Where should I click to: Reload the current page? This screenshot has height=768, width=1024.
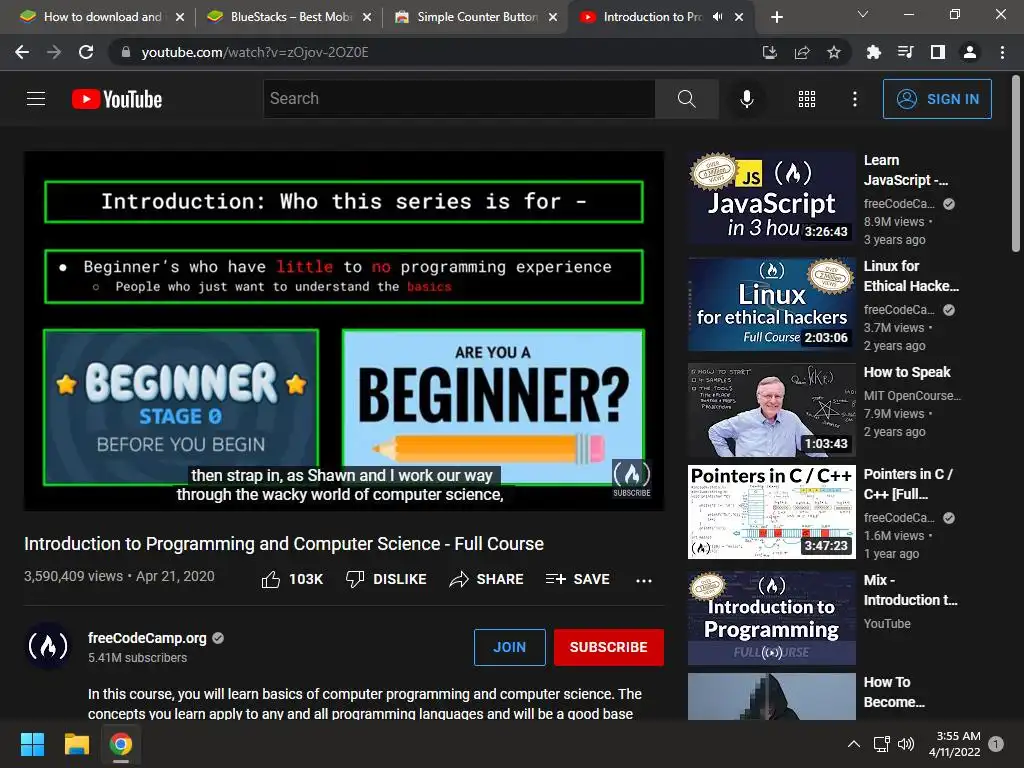tap(86, 52)
